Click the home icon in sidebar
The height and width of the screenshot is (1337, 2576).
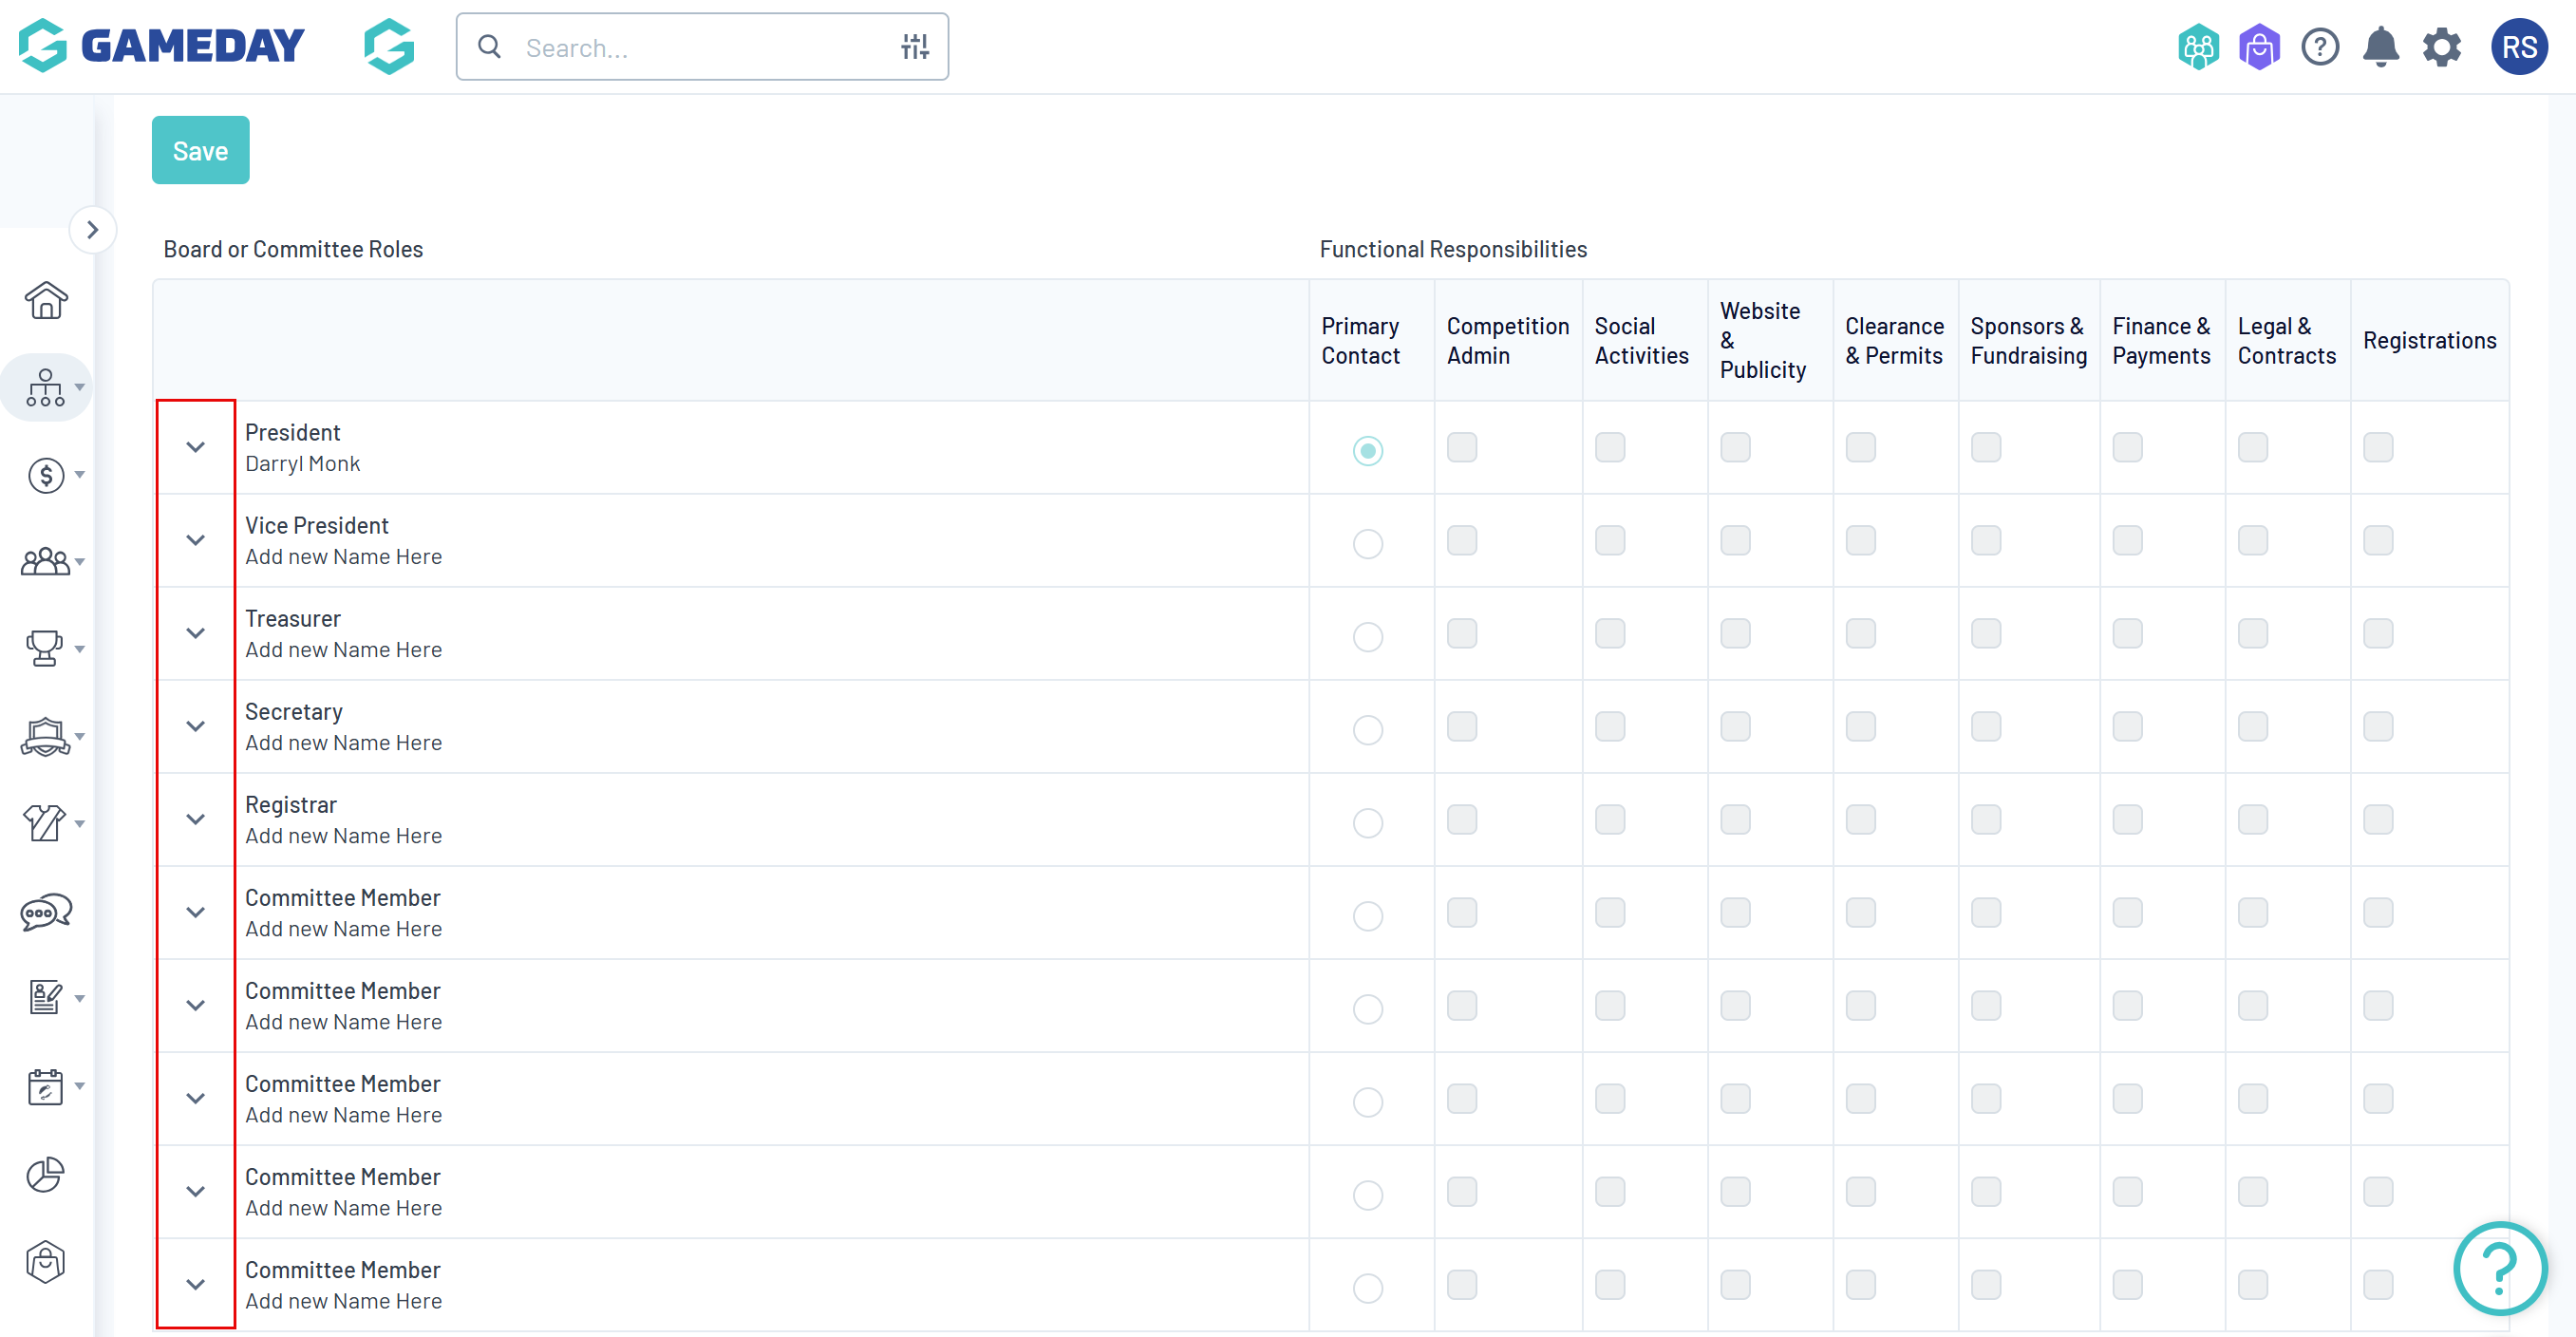(46, 300)
